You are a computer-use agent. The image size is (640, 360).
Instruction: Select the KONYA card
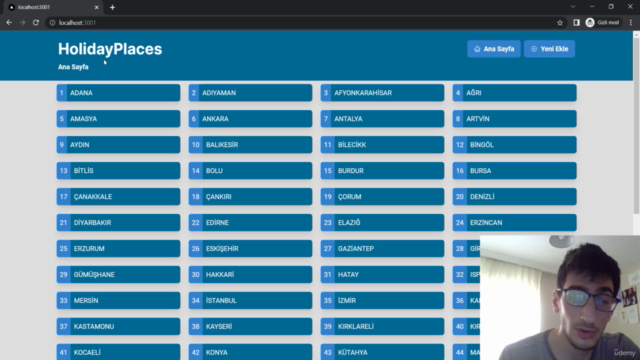[250, 352]
